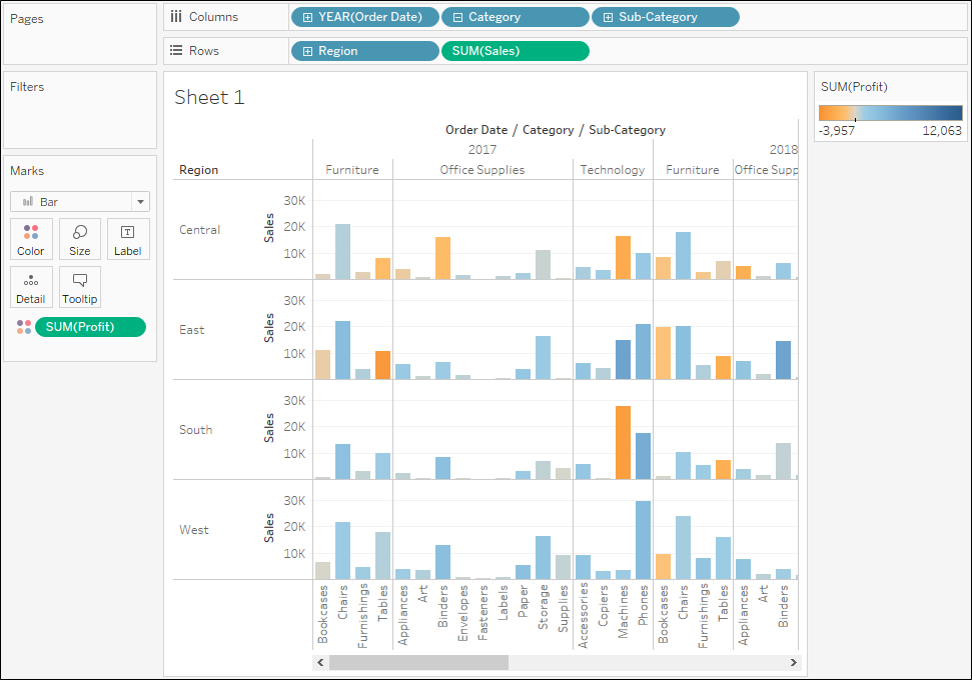Open the Label marks card
The width and height of the screenshot is (972, 680).
[128, 239]
